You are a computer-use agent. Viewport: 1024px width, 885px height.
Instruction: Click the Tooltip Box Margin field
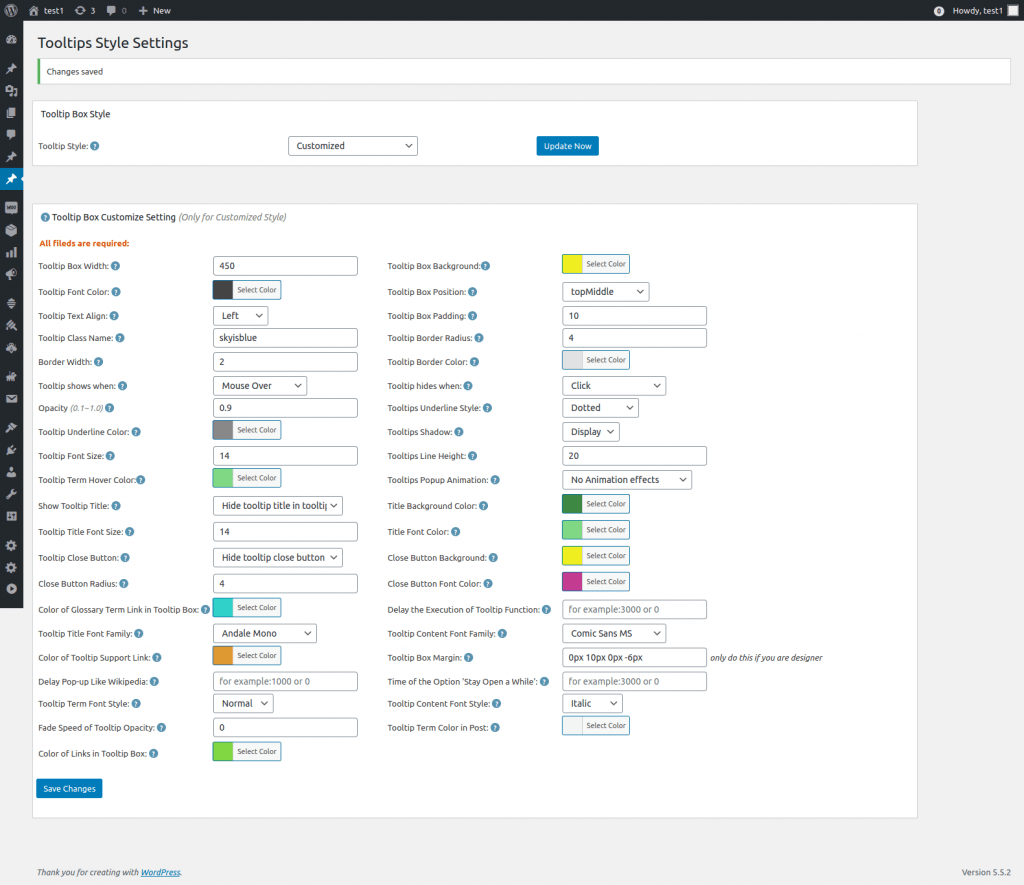tap(634, 658)
